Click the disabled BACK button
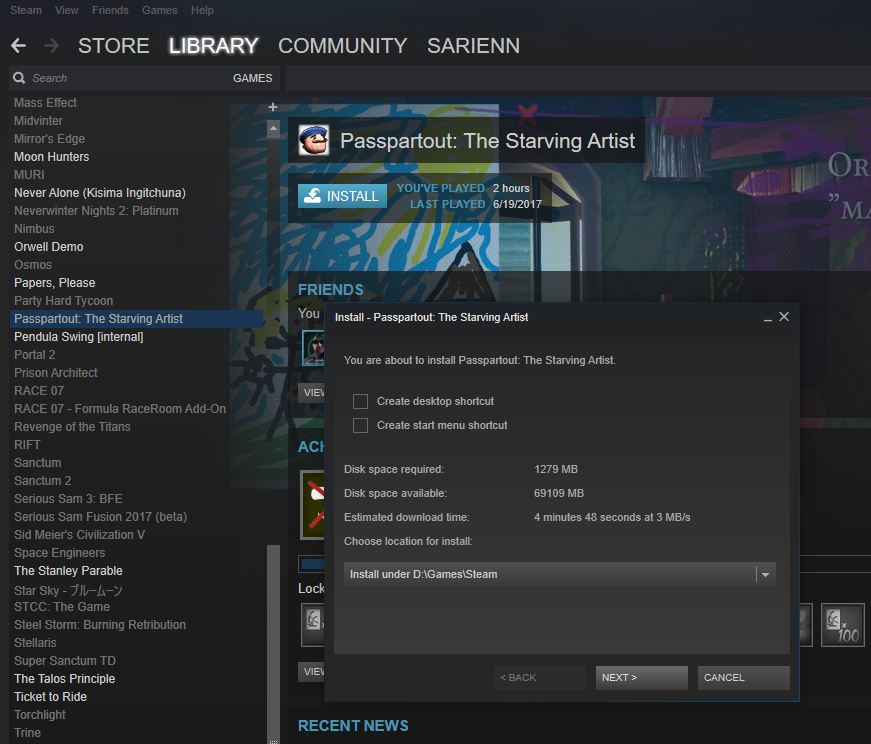The image size is (871, 744). pyautogui.click(x=540, y=678)
